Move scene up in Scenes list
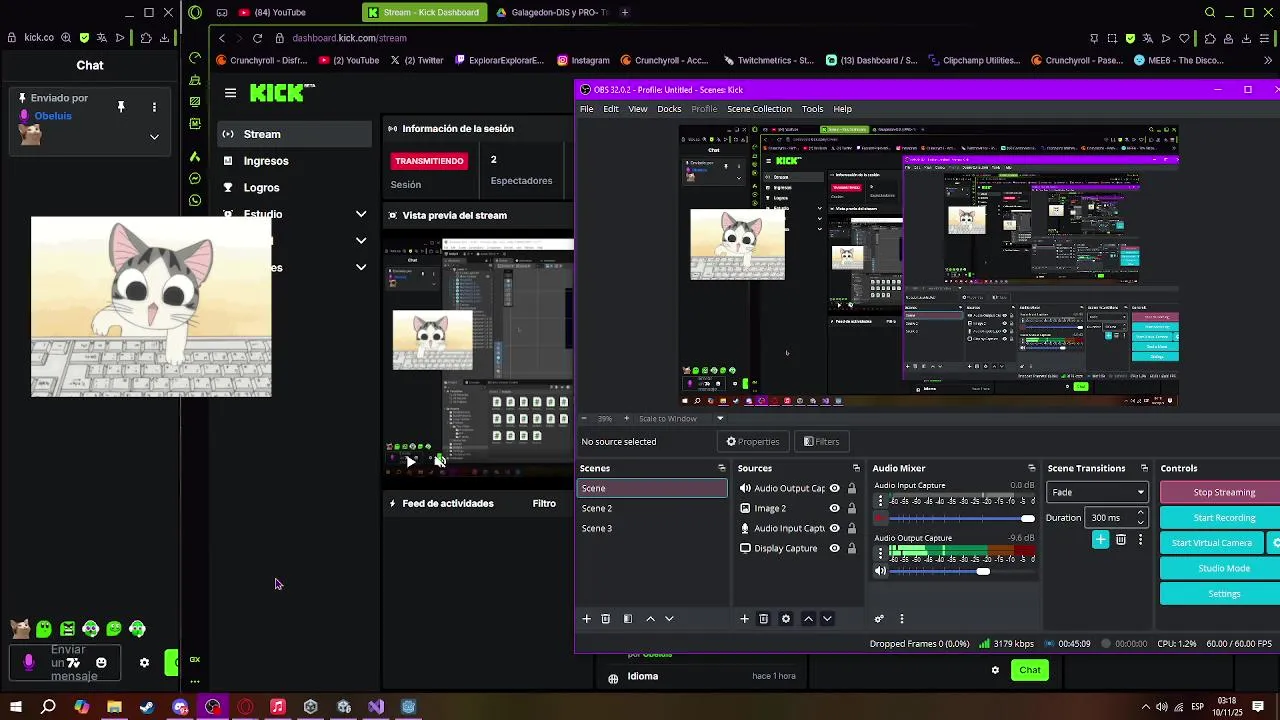Viewport: 1280px width, 720px height. (x=650, y=619)
